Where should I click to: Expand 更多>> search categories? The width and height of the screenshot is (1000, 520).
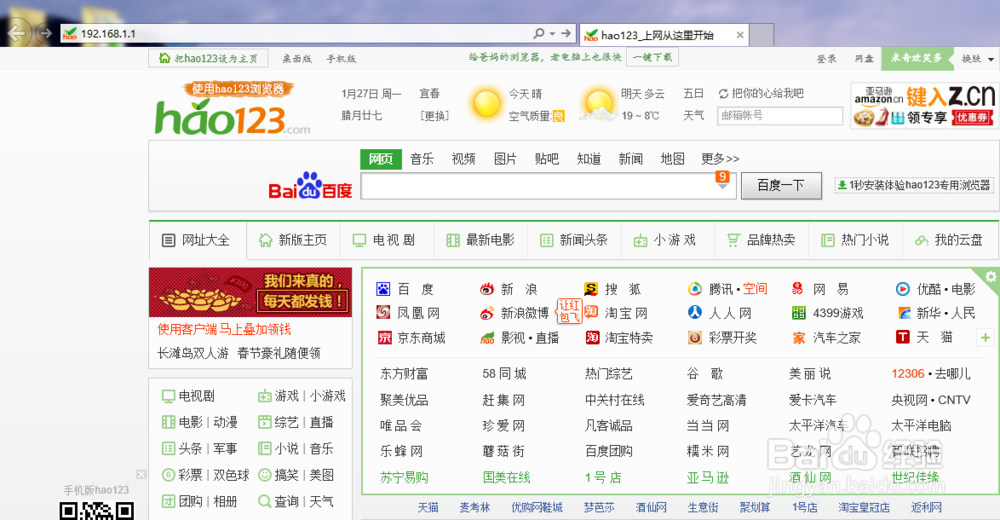[720, 159]
